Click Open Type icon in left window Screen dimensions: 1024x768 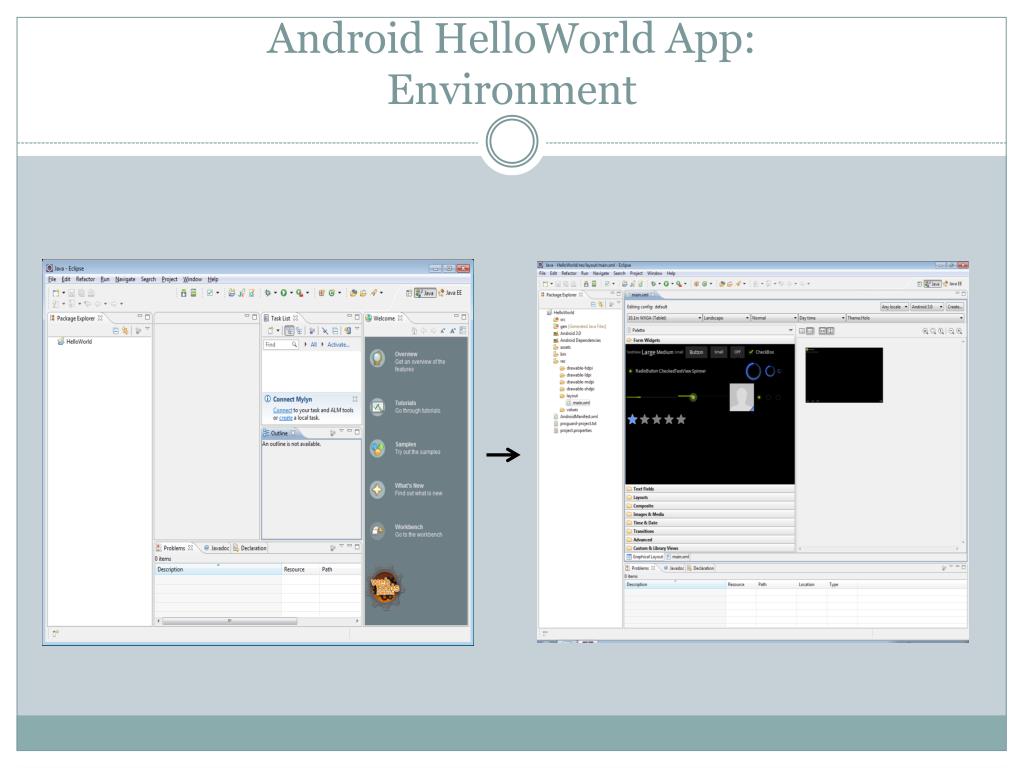tap(353, 293)
